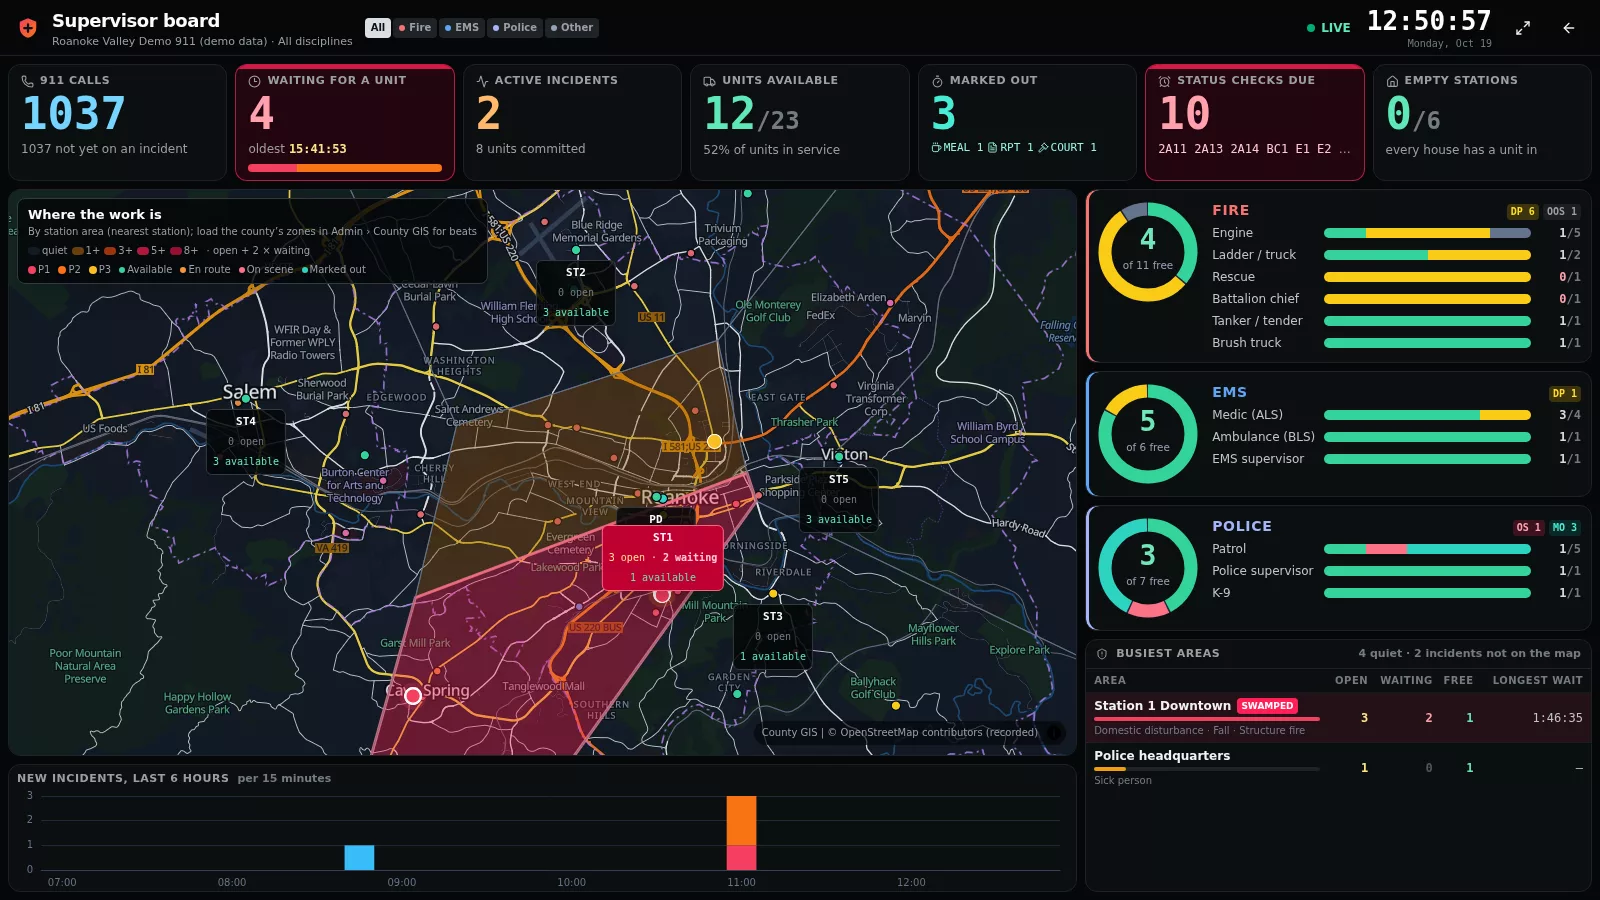Open the ST4 station label near Salem
The image size is (1600, 900).
click(246, 441)
